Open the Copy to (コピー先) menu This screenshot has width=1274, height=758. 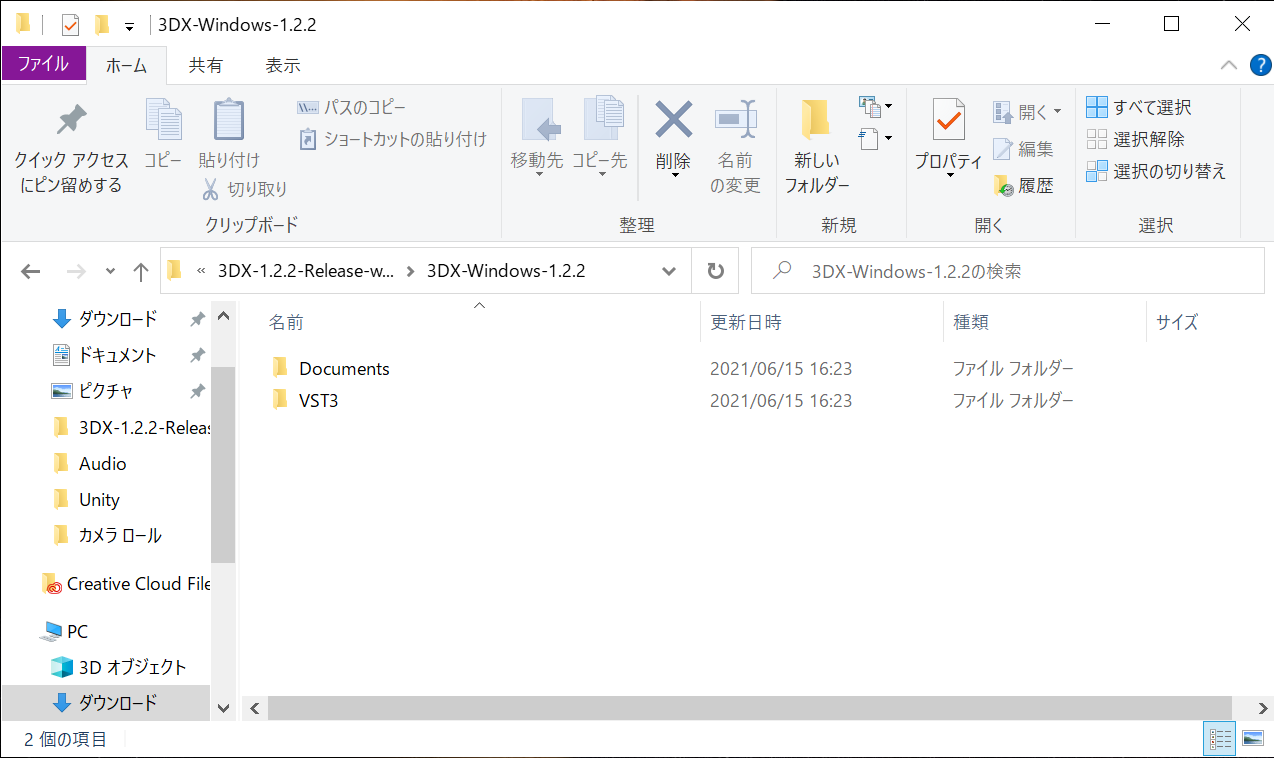pos(601,139)
